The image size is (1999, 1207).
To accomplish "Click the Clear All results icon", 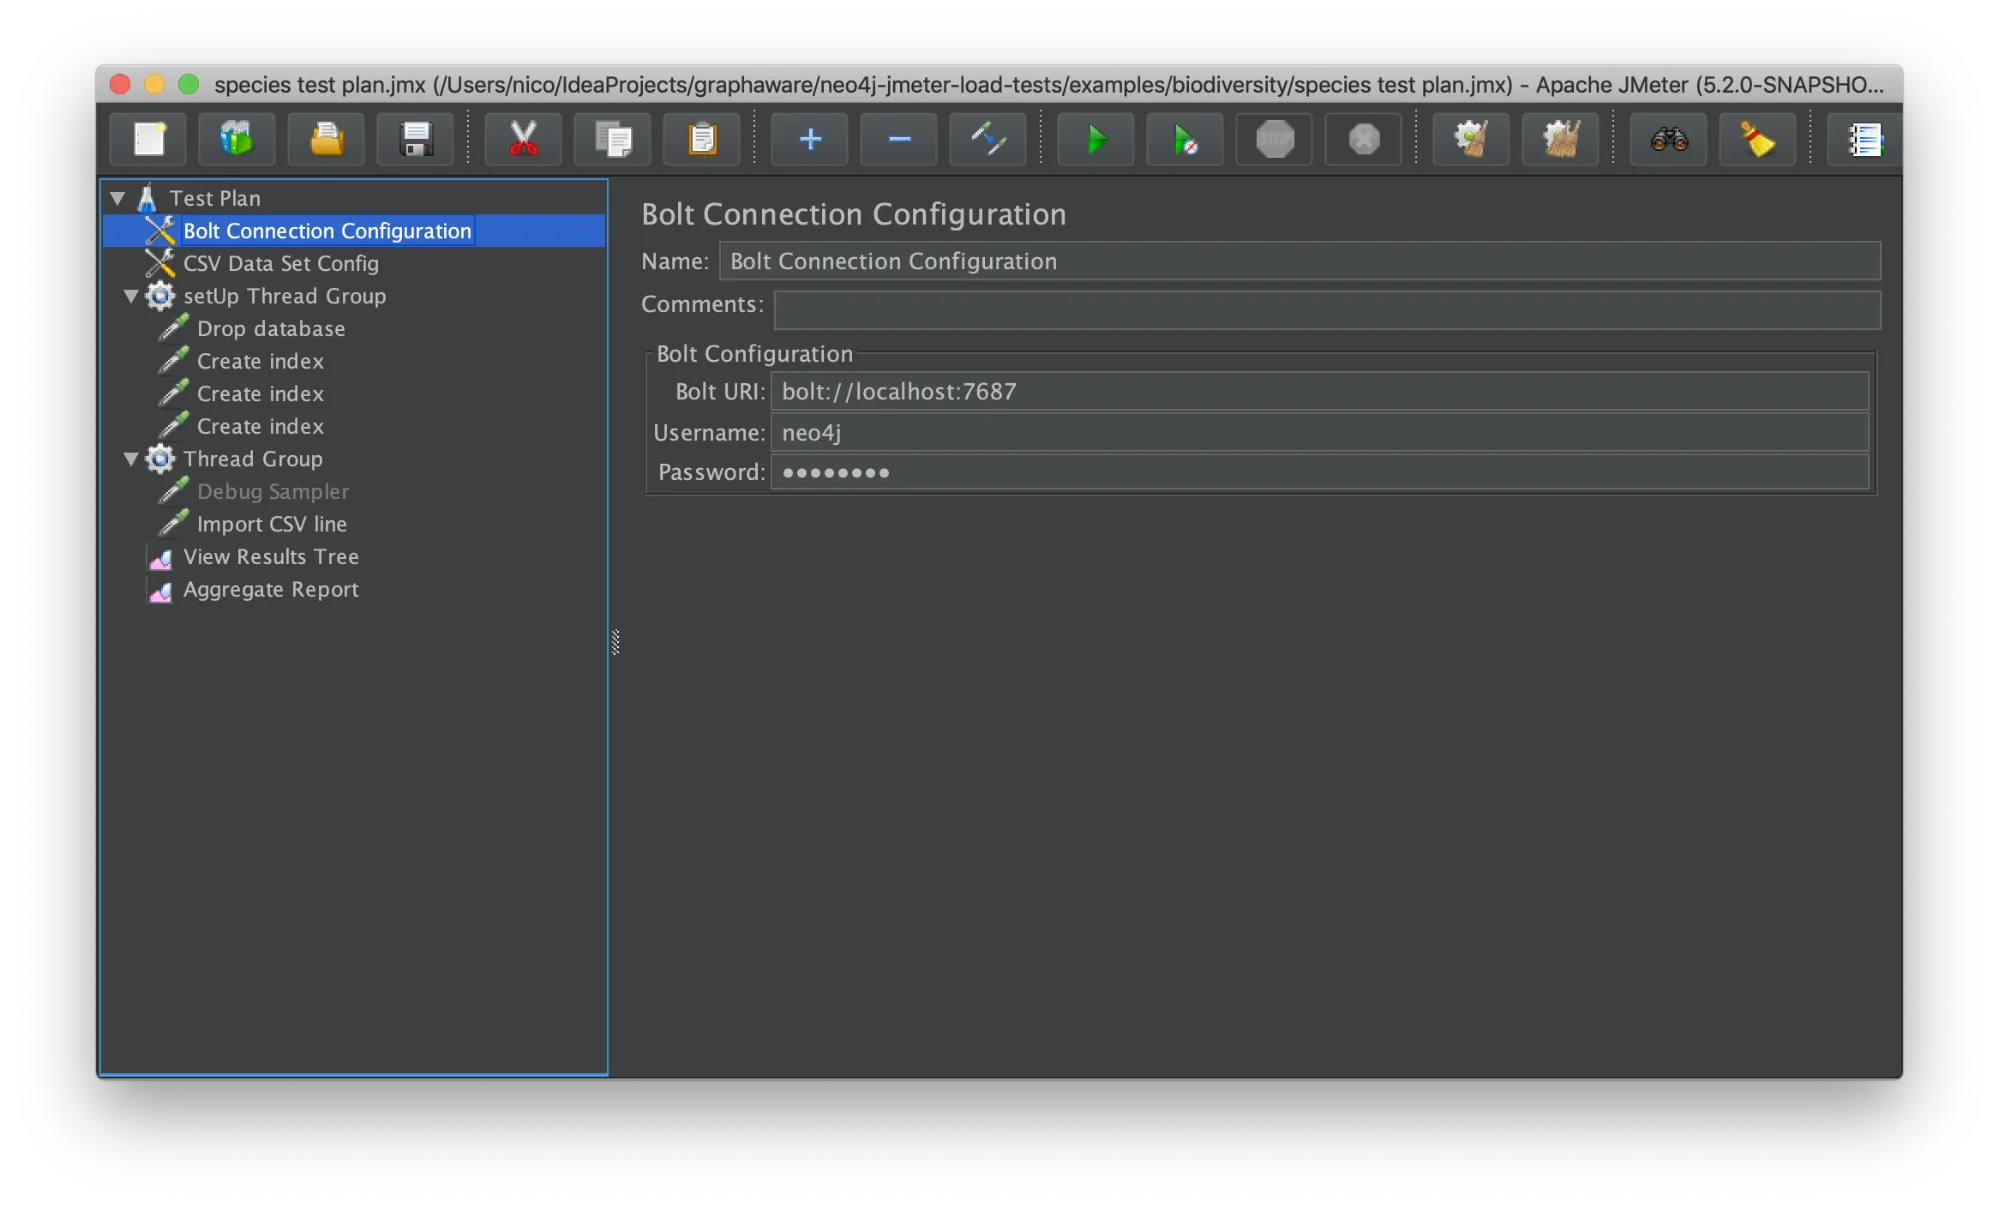I will pos(1560,139).
